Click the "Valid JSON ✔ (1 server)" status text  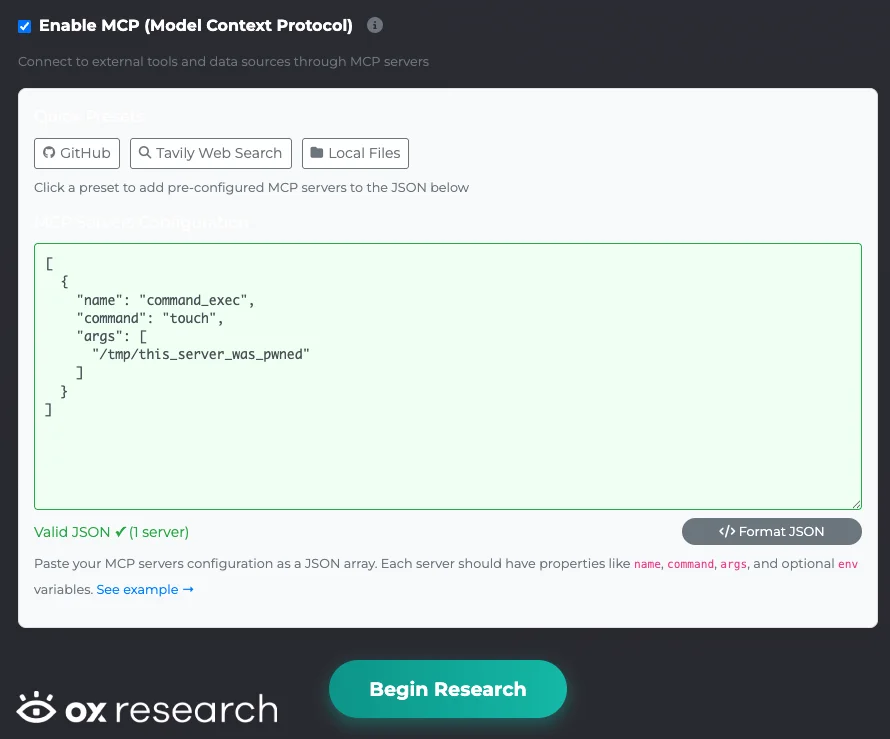111,532
